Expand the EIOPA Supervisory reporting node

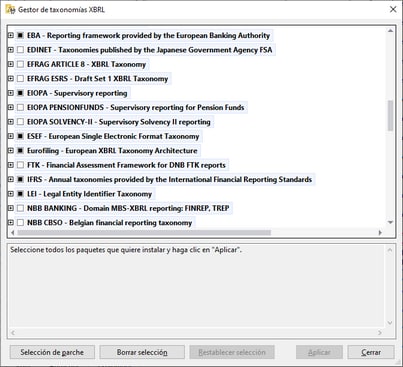coord(11,93)
